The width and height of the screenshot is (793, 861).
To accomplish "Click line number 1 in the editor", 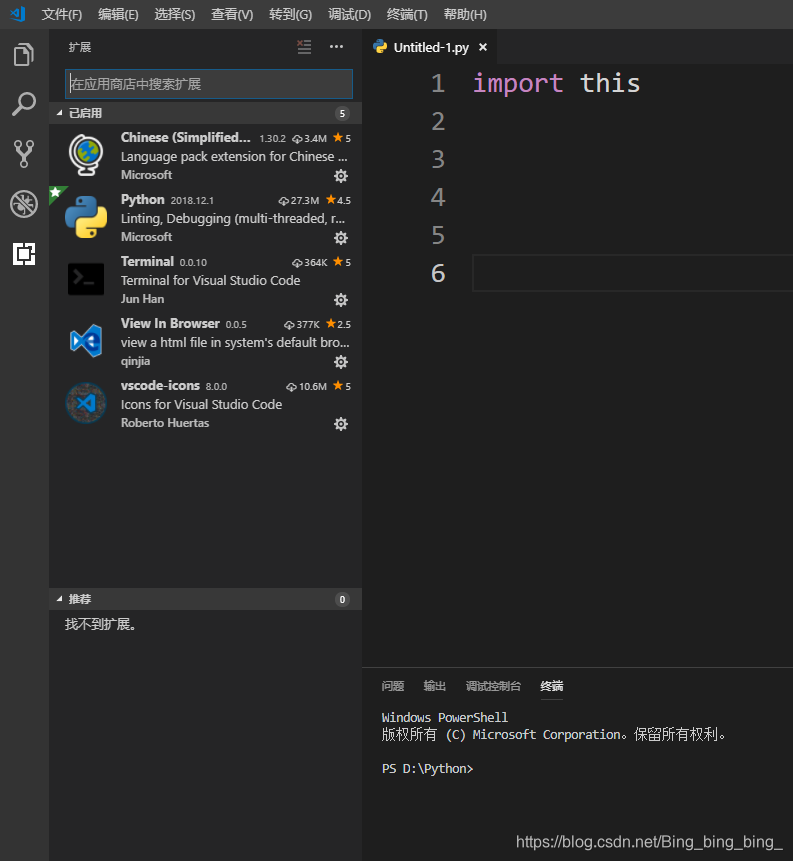I will (438, 83).
